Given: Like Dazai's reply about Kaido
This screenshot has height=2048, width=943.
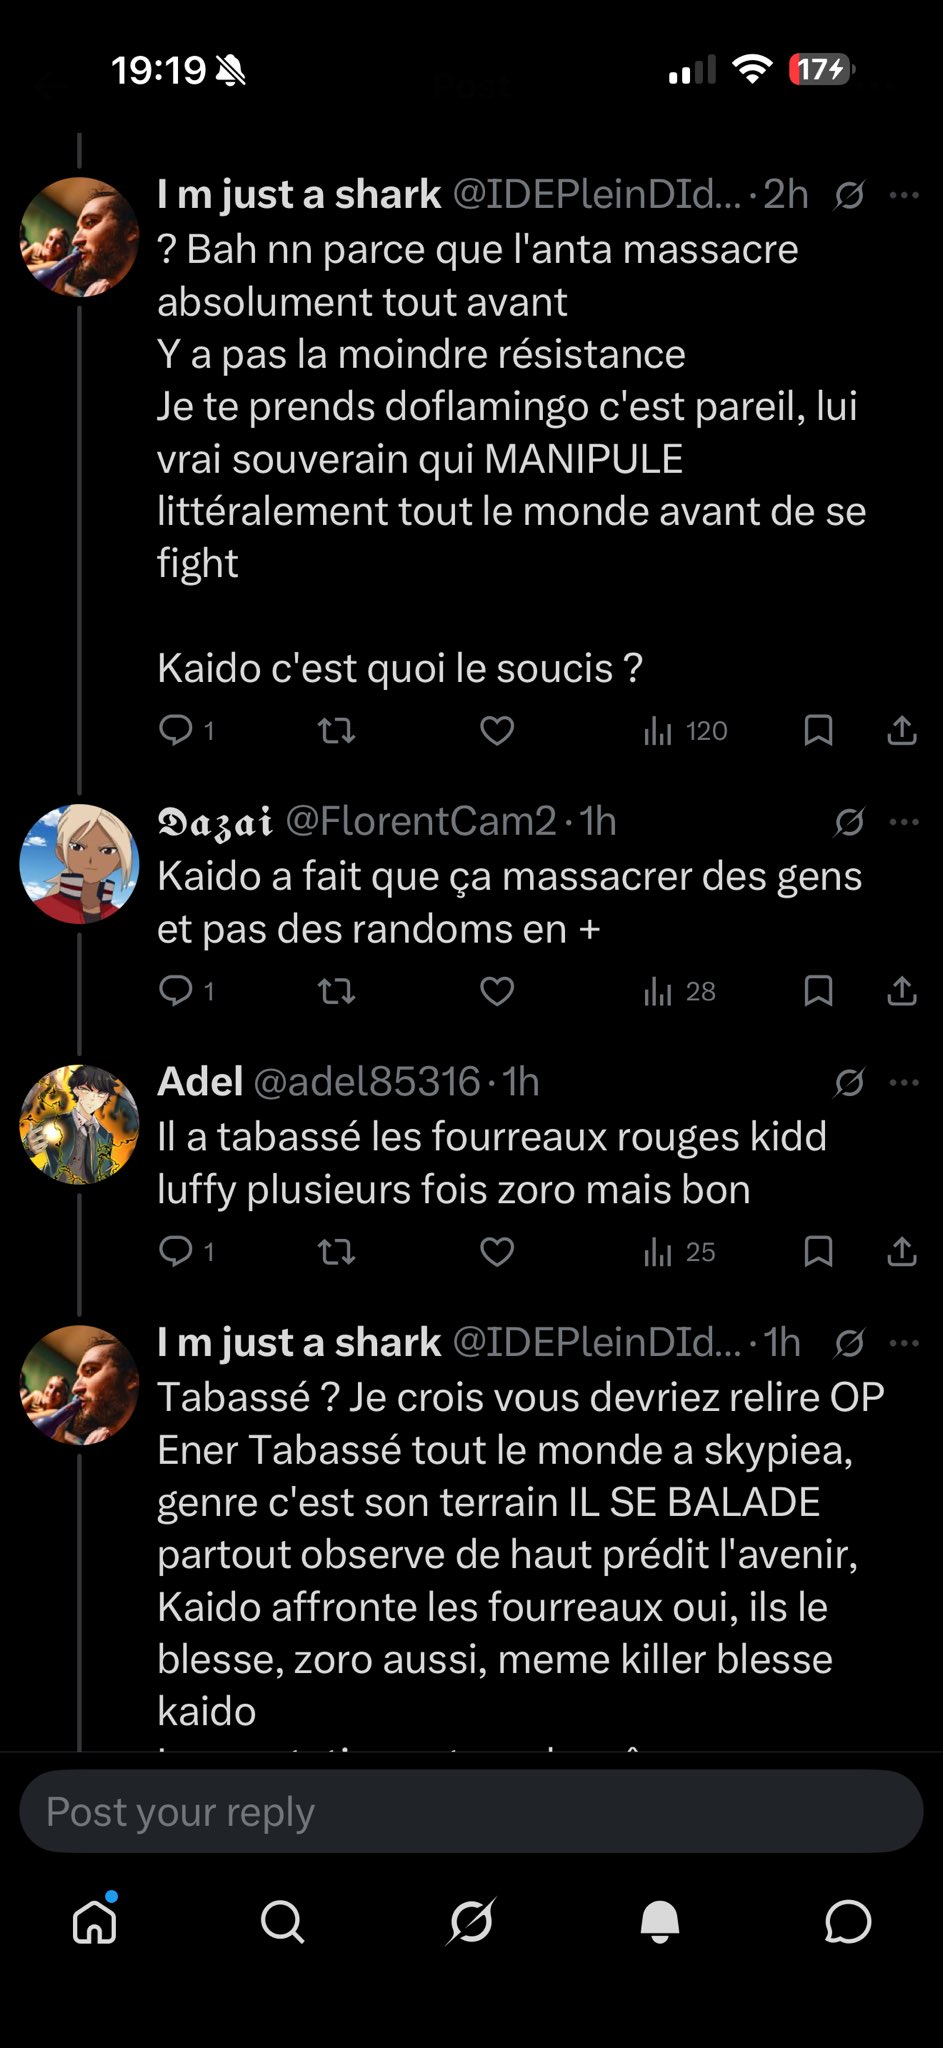Looking at the screenshot, I should pyautogui.click(x=497, y=991).
